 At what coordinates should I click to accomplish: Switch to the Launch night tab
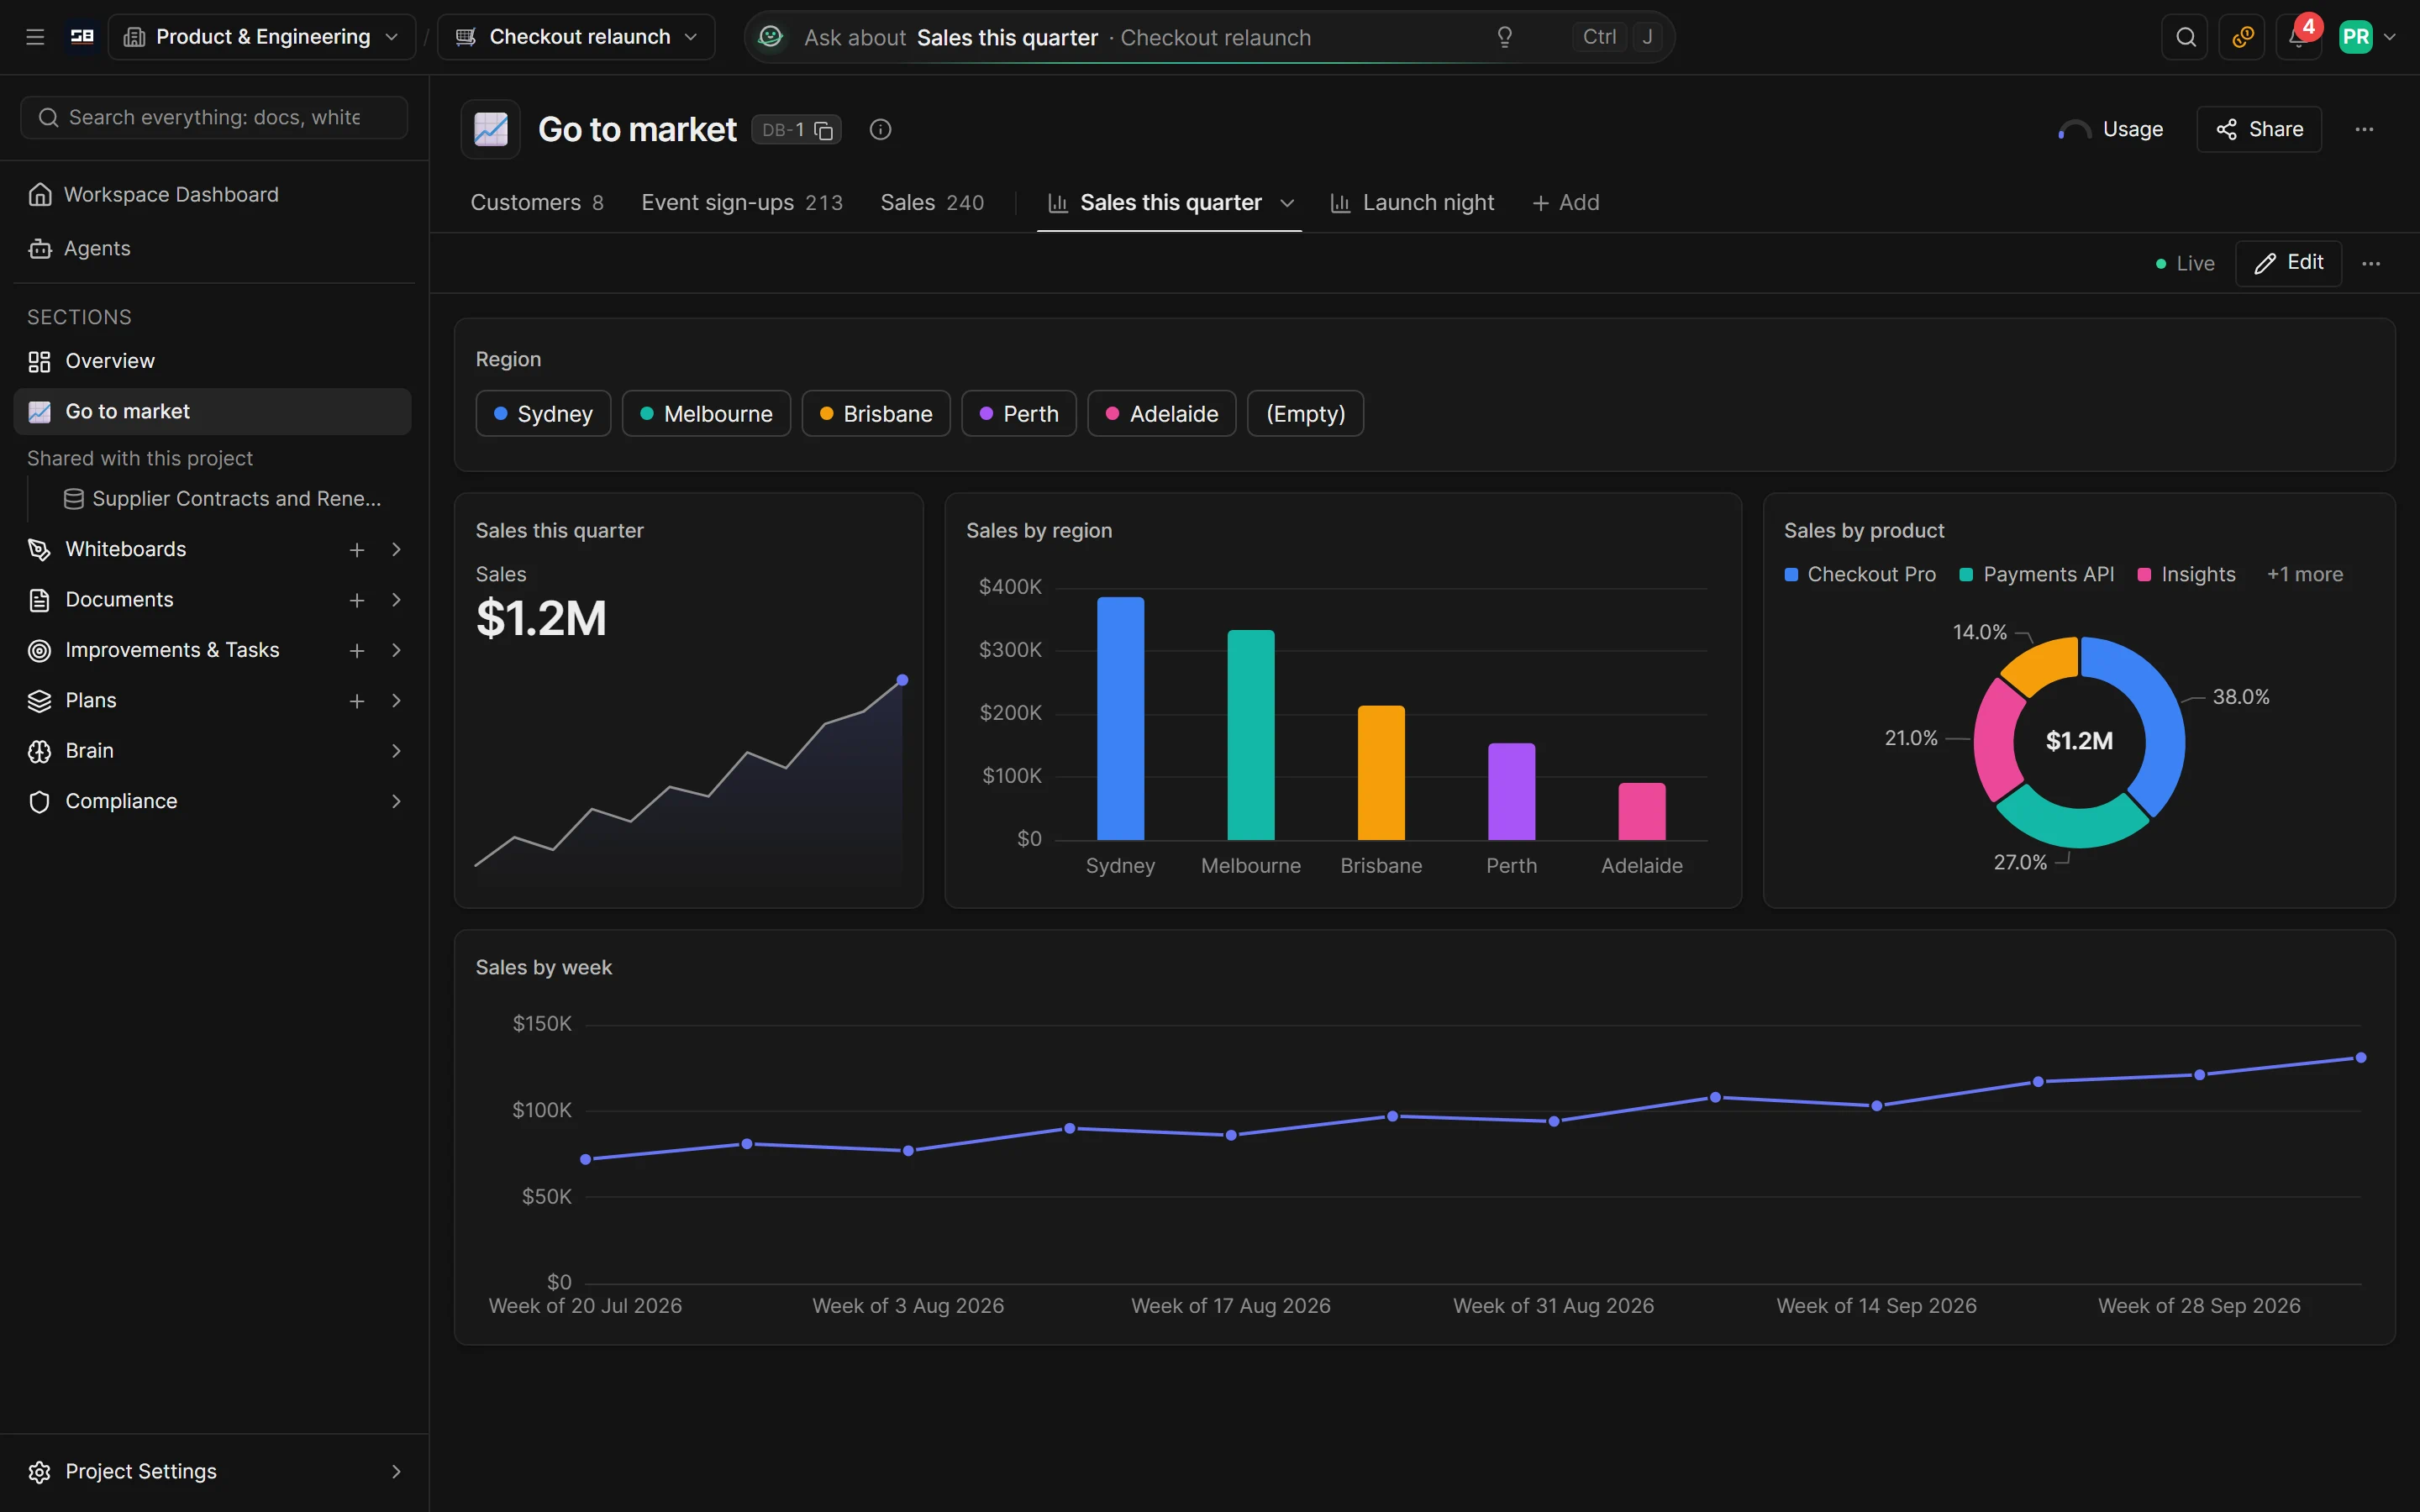coord(1412,203)
